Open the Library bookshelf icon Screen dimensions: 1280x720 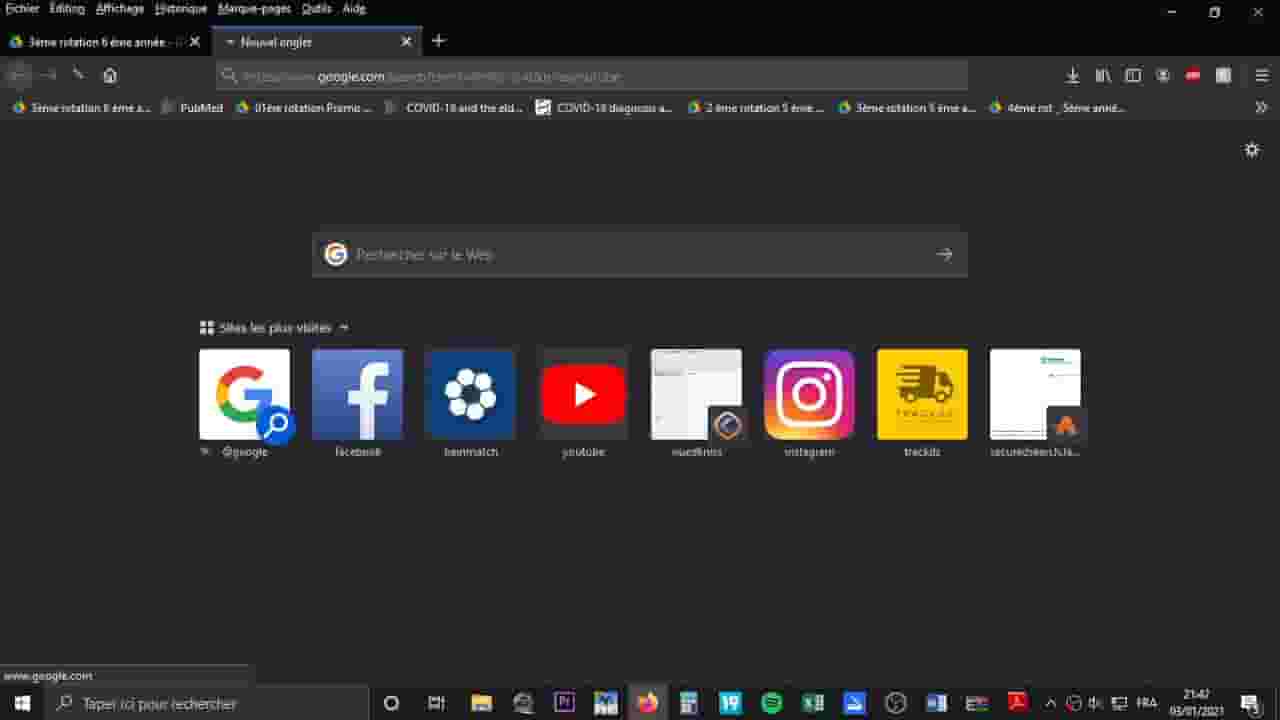pos(1103,75)
